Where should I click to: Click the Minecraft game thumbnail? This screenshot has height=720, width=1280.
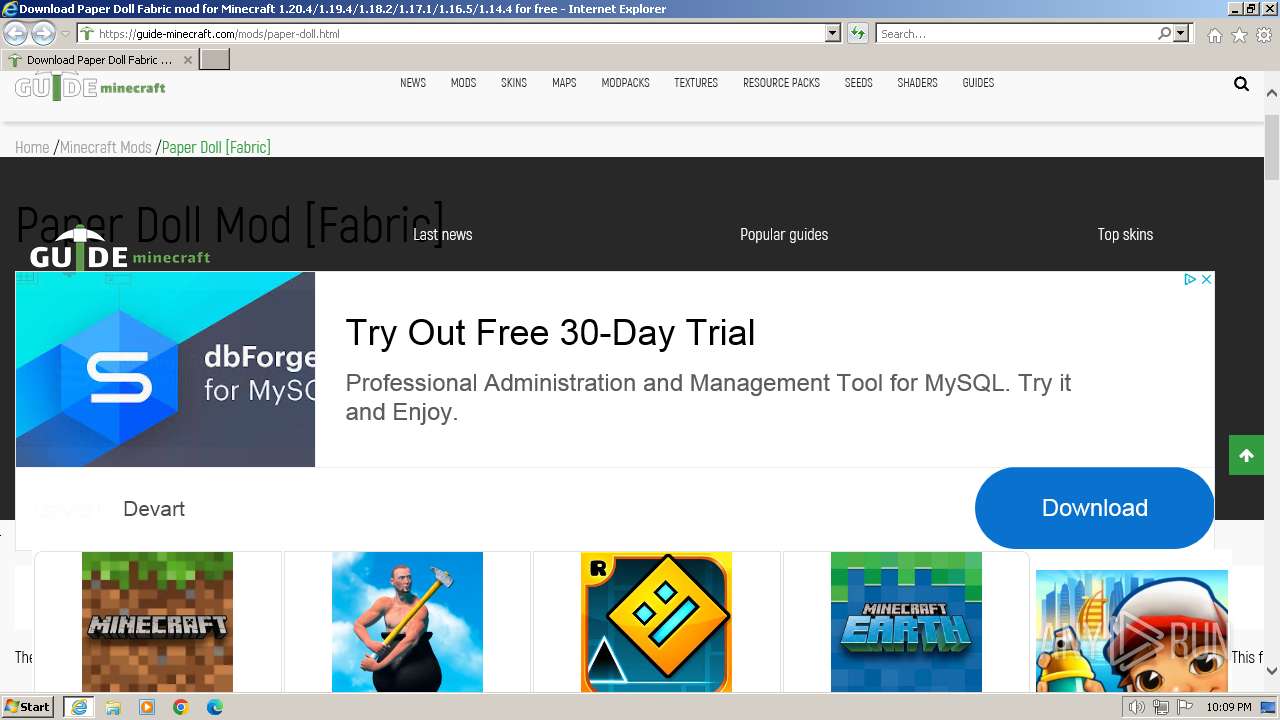tap(157, 622)
